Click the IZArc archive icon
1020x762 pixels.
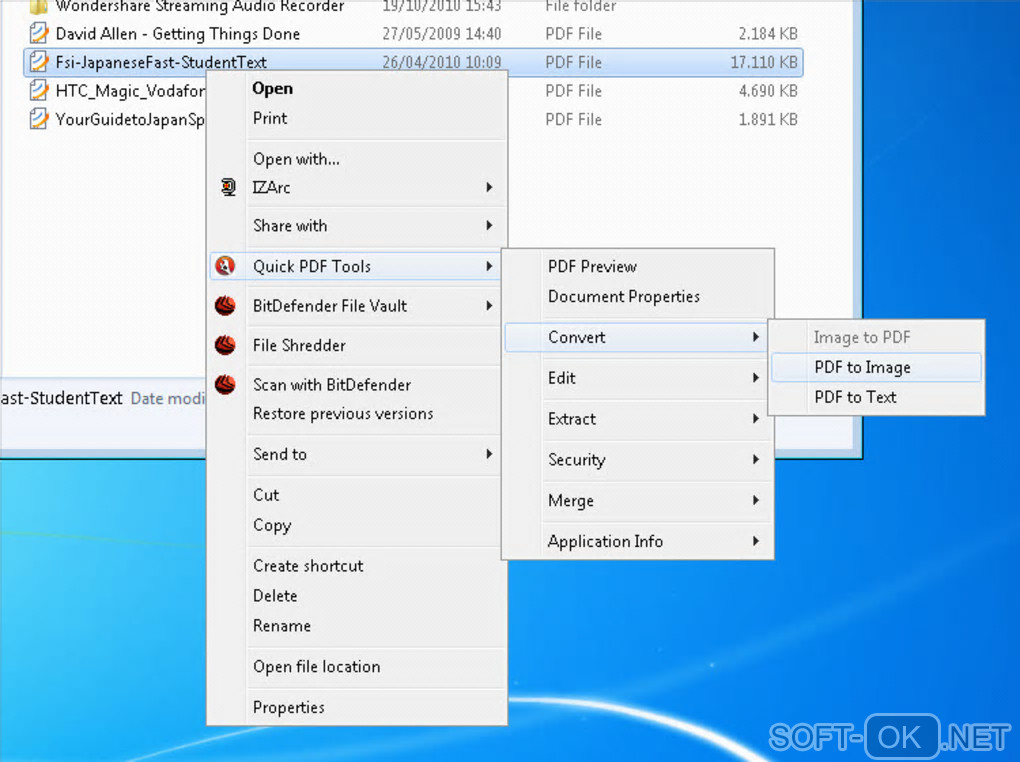(228, 187)
